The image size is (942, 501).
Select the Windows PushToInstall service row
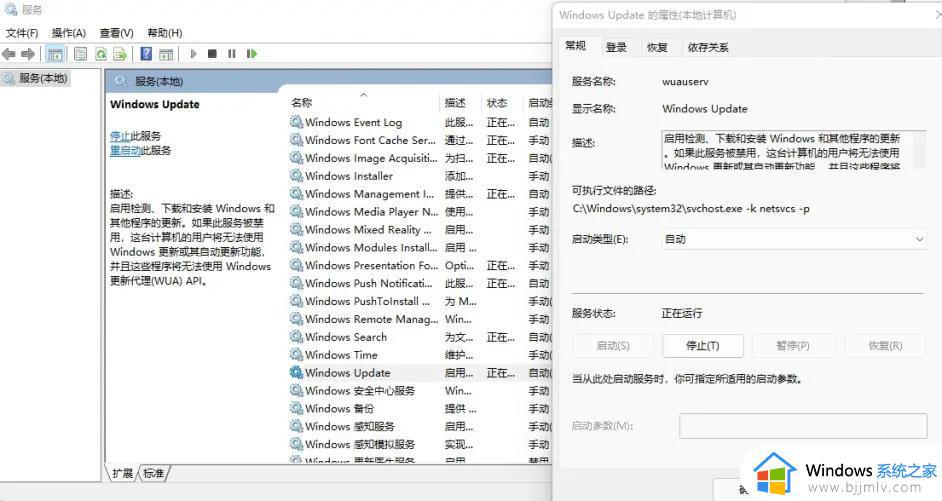pyautogui.click(x=419, y=301)
